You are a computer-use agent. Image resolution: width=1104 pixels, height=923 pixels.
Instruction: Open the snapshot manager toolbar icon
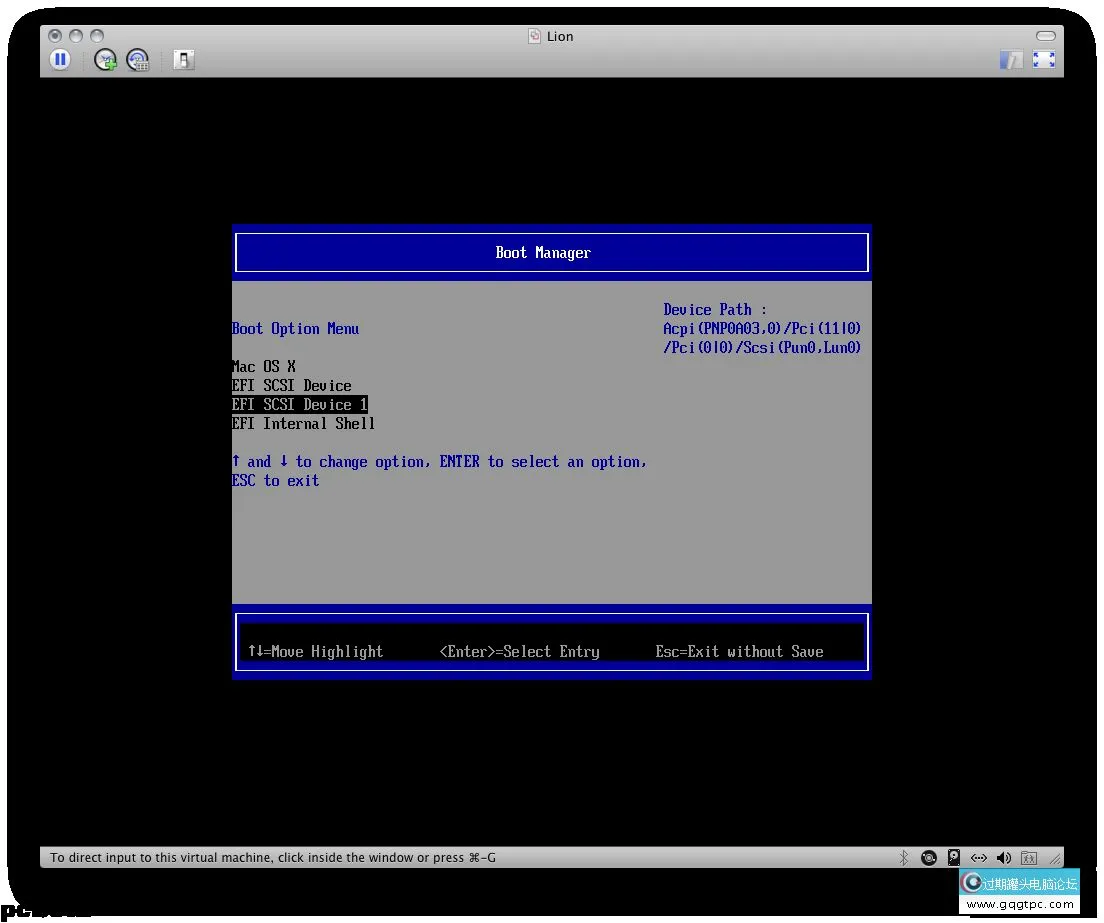(x=137, y=60)
